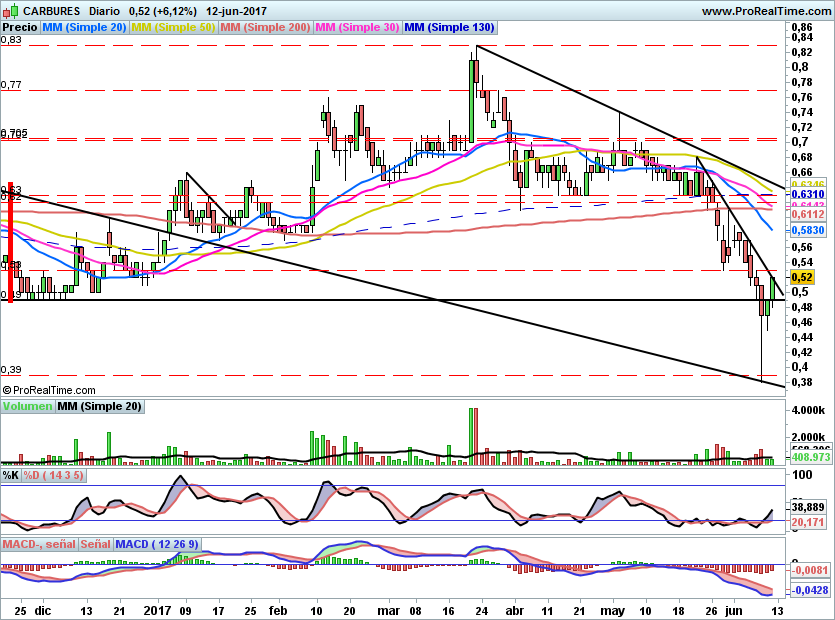This screenshot has width=835, height=620.
Task: Select the %K stochastic label
Action: coord(11,475)
